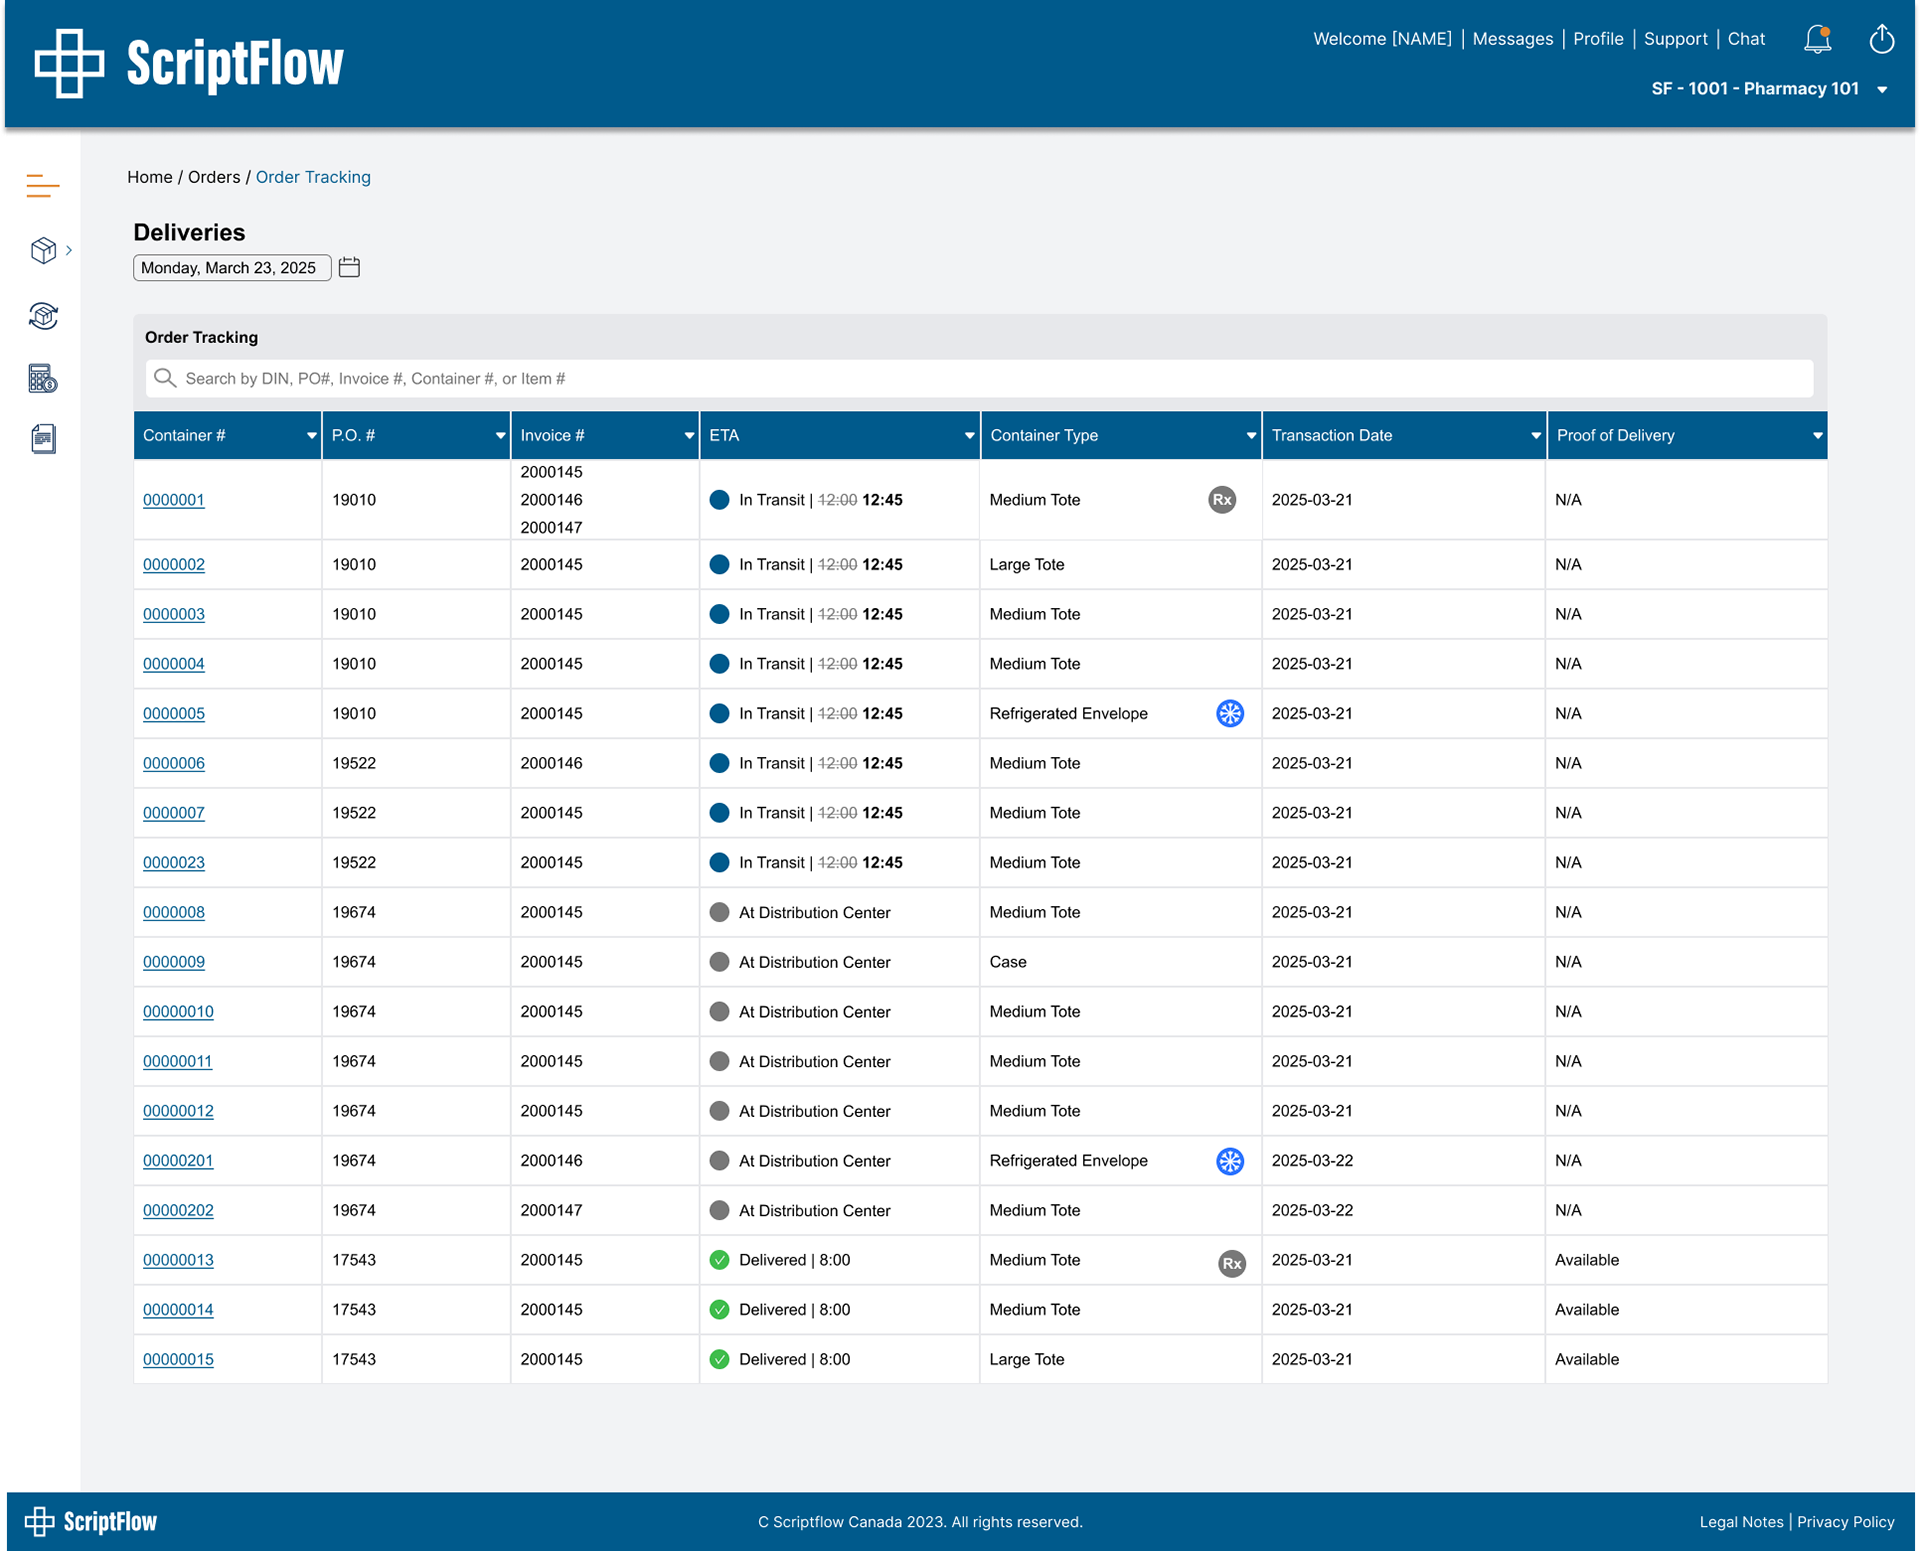Viewport: 1920px width, 1551px height.
Task: Open the calendar date picker icon
Action: click(x=349, y=267)
